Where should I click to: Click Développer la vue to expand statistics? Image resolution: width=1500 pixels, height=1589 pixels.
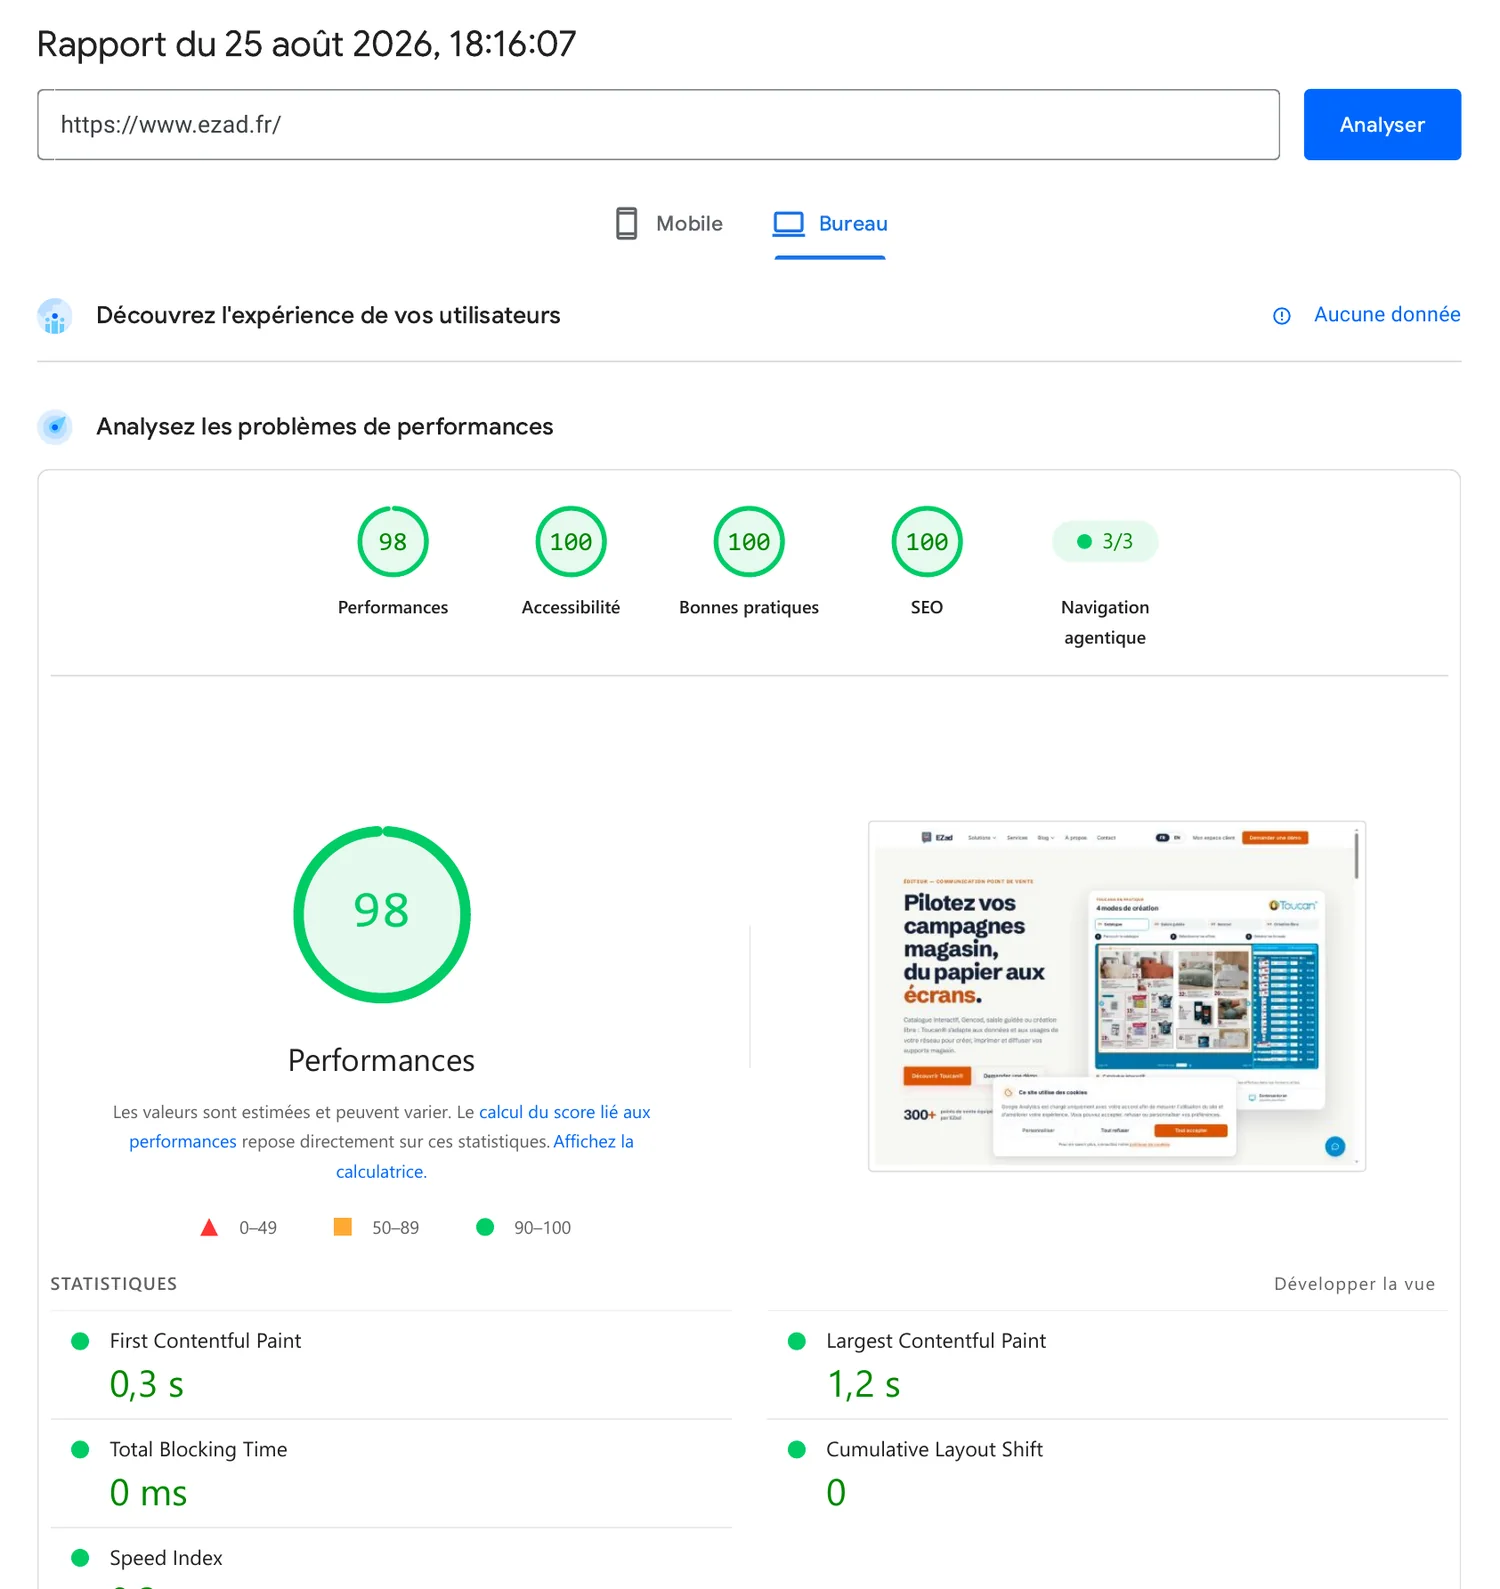(1354, 1284)
